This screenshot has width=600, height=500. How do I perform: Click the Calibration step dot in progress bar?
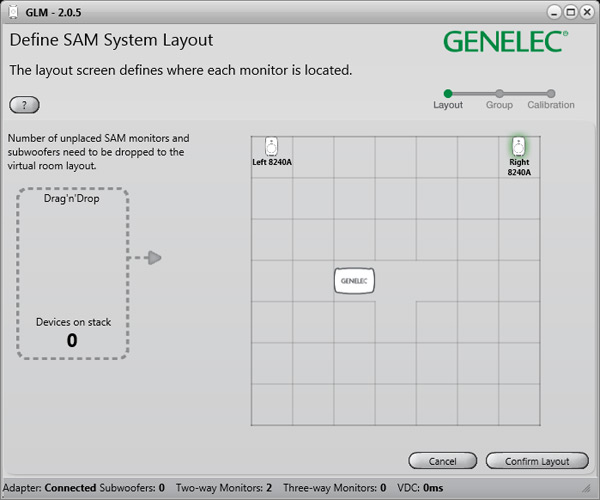pos(551,93)
